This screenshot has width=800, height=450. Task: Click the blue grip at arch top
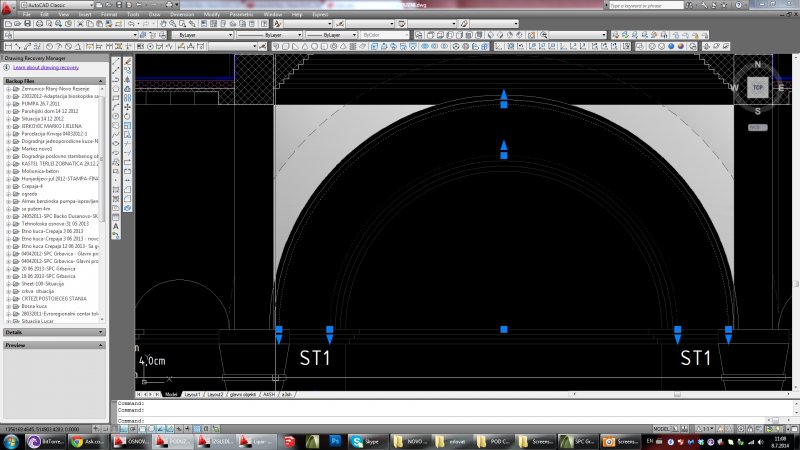(504, 102)
